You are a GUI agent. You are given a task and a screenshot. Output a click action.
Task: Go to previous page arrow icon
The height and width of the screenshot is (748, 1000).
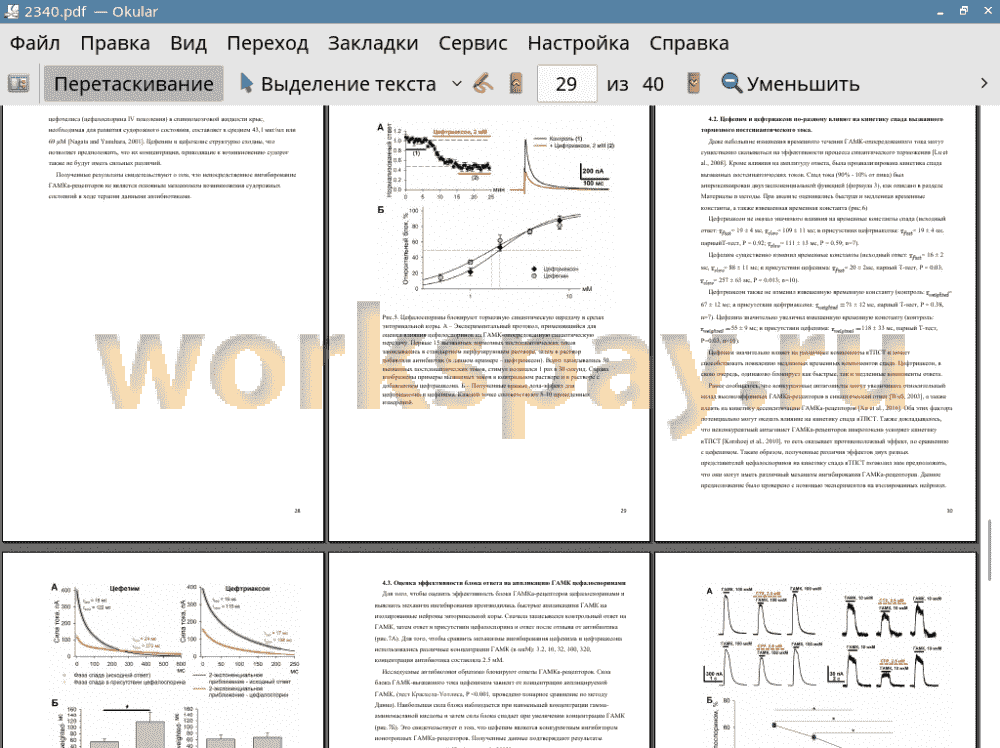tap(516, 84)
